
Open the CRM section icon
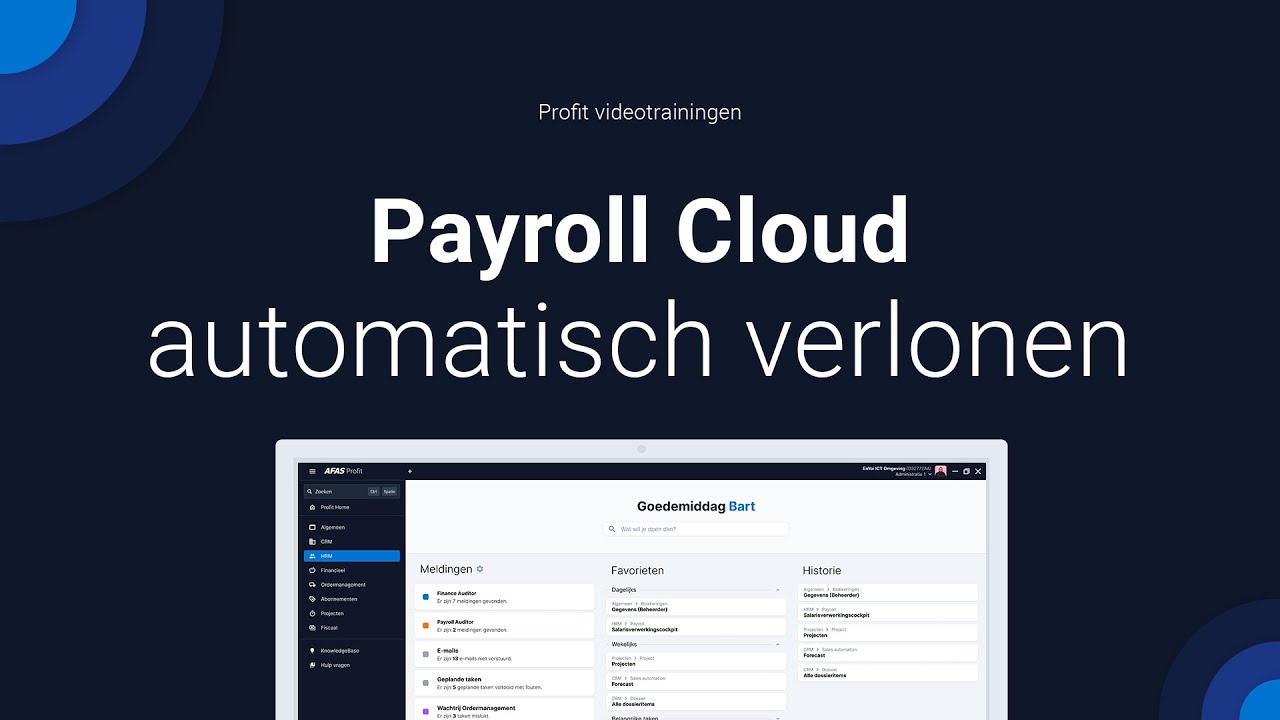(x=312, y=542)
